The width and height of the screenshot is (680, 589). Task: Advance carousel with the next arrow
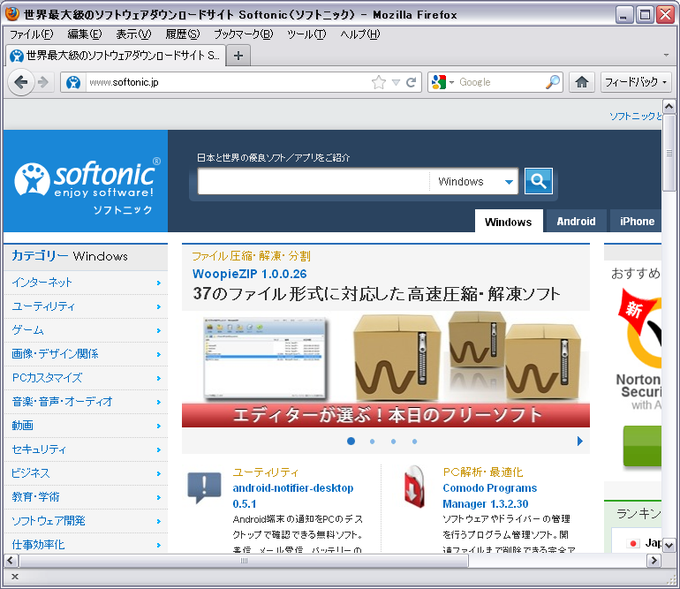[x=580, y=441]
